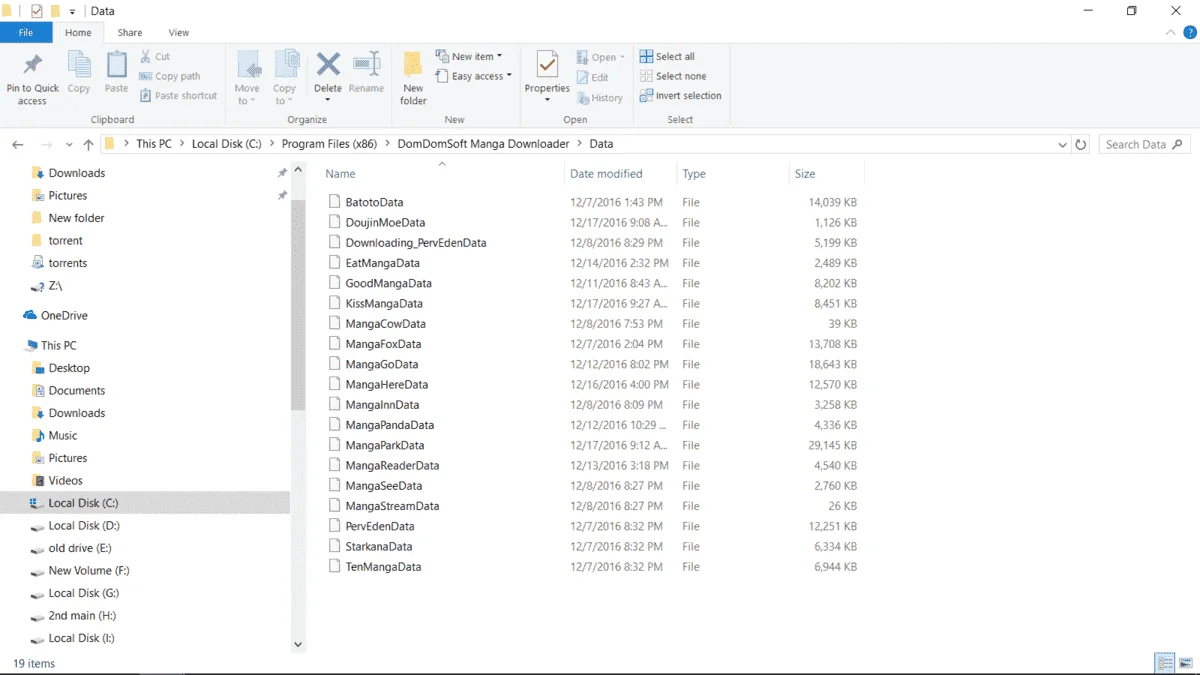
Task: Open the New item dropdown
Action: pyautogui.click(x=469, y=56)
